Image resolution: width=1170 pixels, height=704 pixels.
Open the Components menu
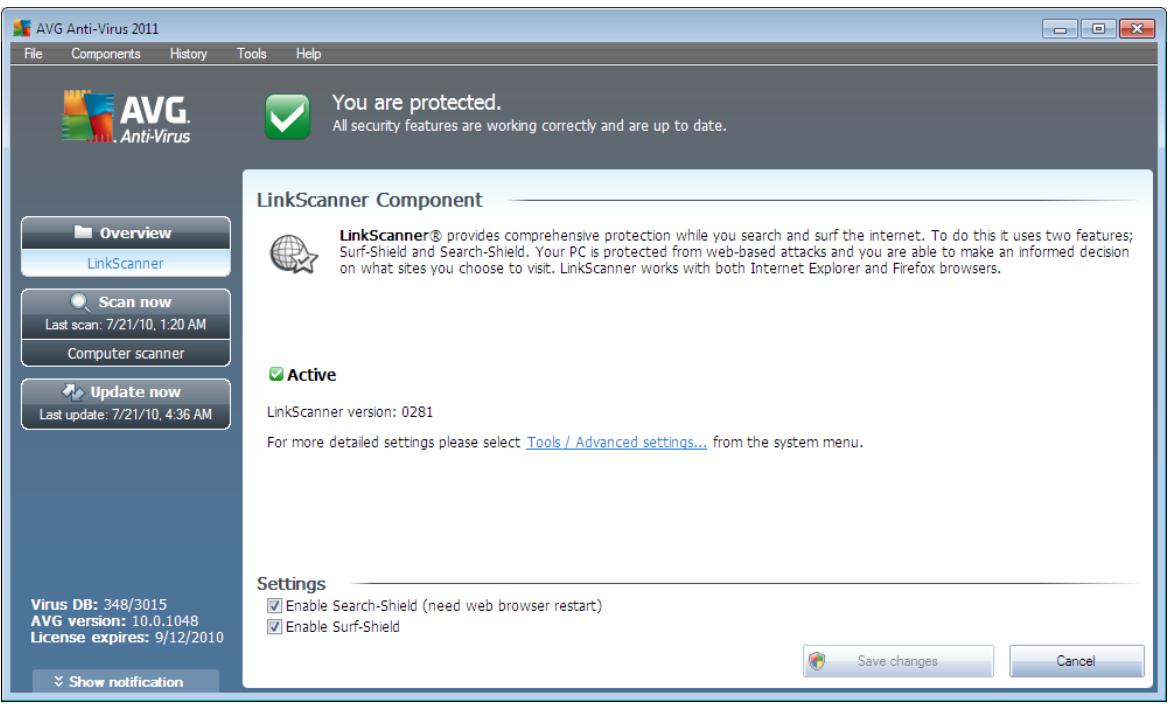pos(105,54)
